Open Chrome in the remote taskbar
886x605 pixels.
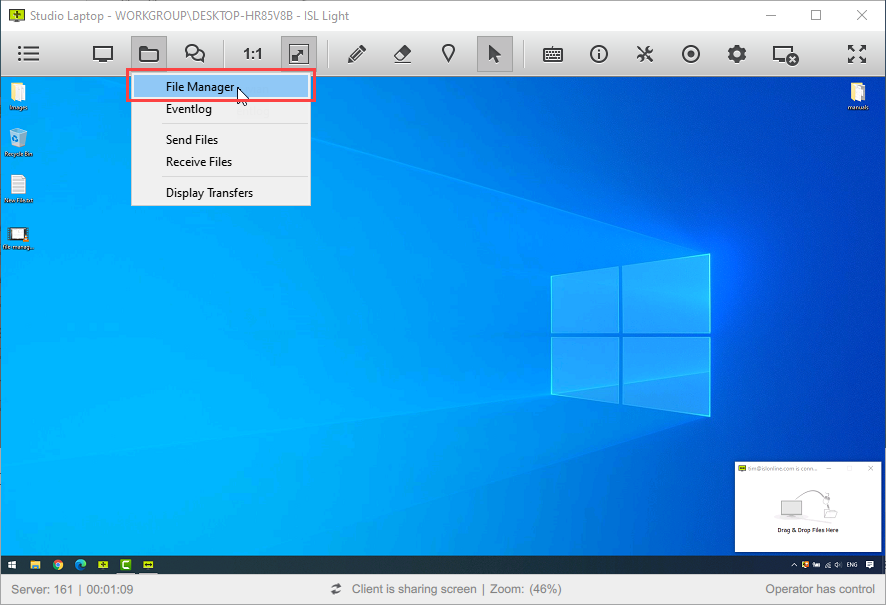point(58,564)
